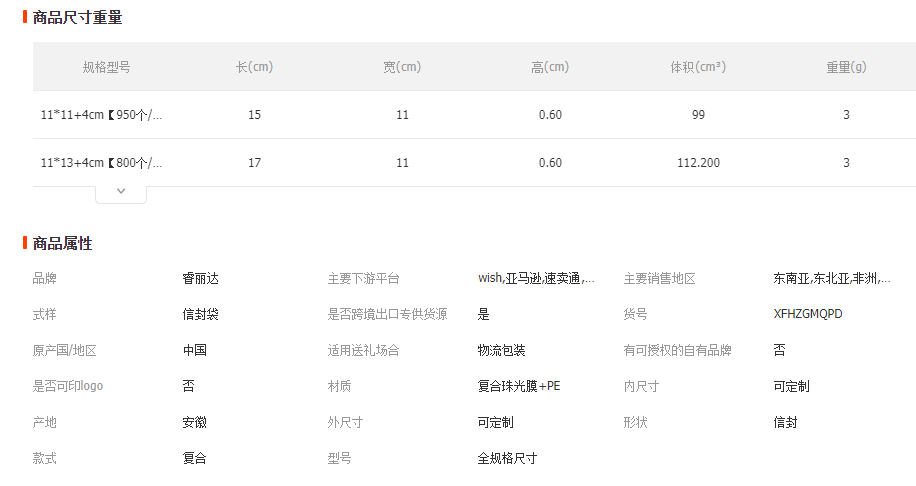Click the style value 信封袋
This screenshot has width=916, height=486.
[x=200, y=314]
